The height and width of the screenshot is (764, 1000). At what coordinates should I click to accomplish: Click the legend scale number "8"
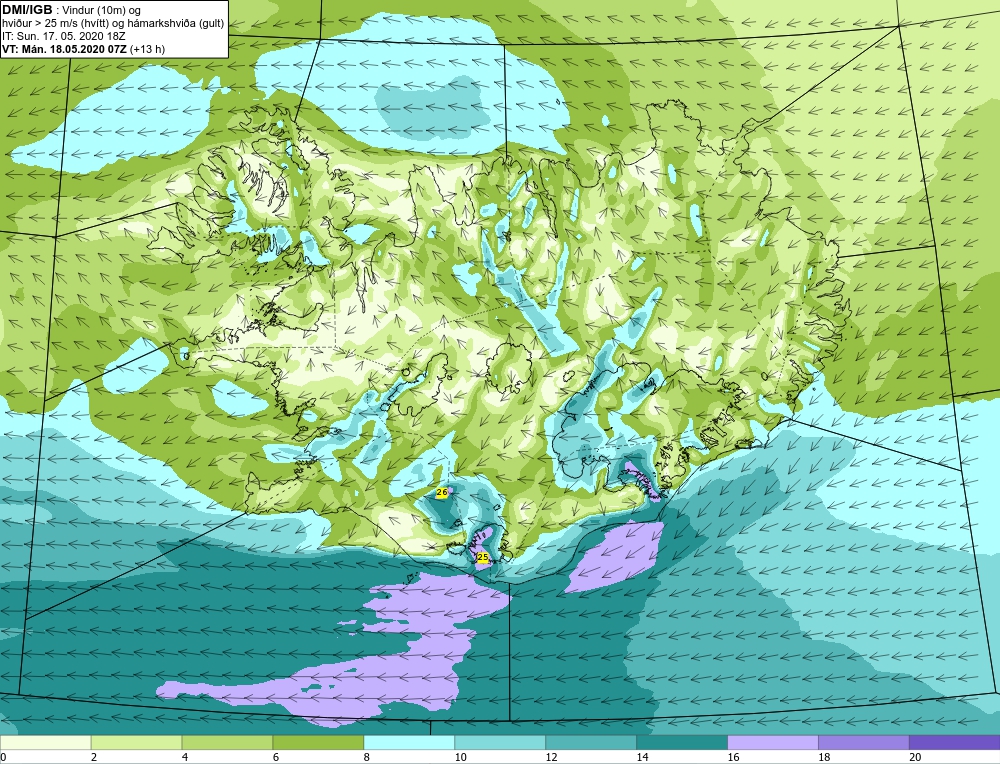point(367,757)
